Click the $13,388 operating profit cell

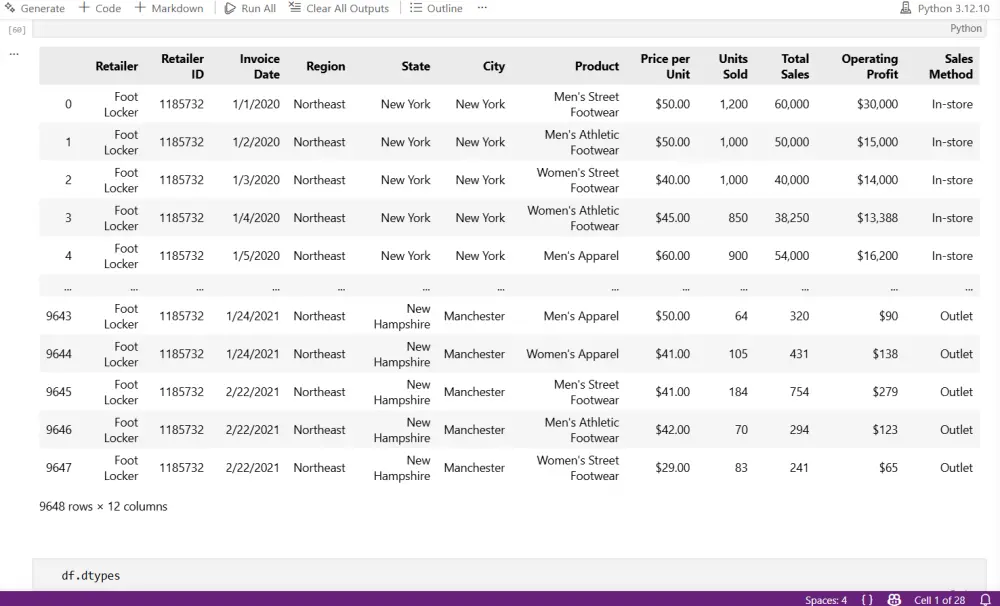(877, 218)
